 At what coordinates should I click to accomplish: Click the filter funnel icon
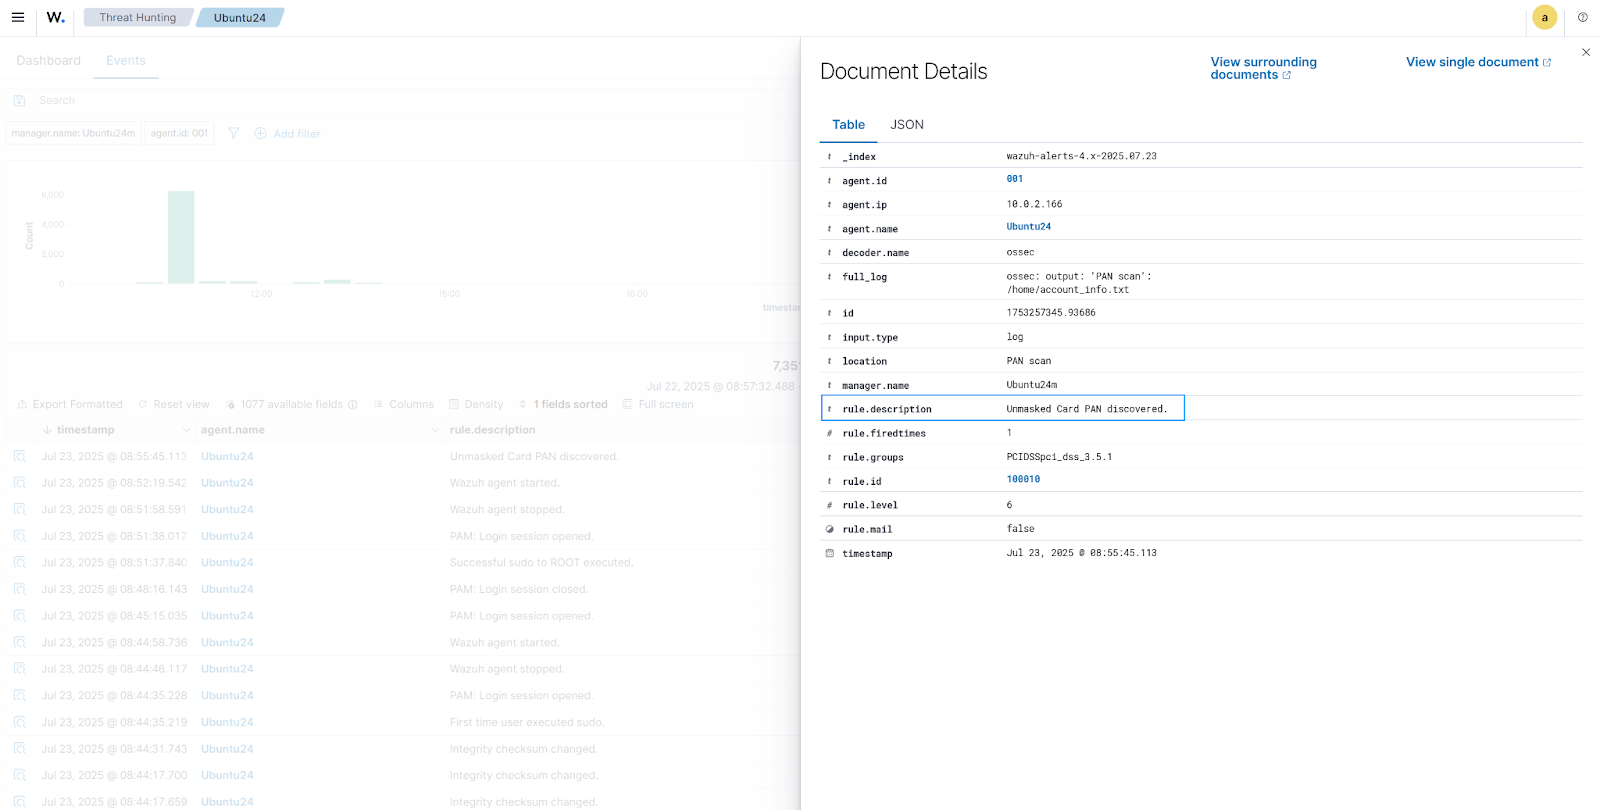(233, 133)
